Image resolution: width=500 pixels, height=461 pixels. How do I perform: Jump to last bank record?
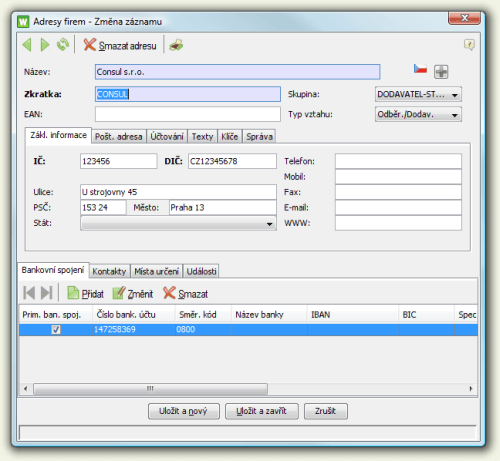[46, 293]
